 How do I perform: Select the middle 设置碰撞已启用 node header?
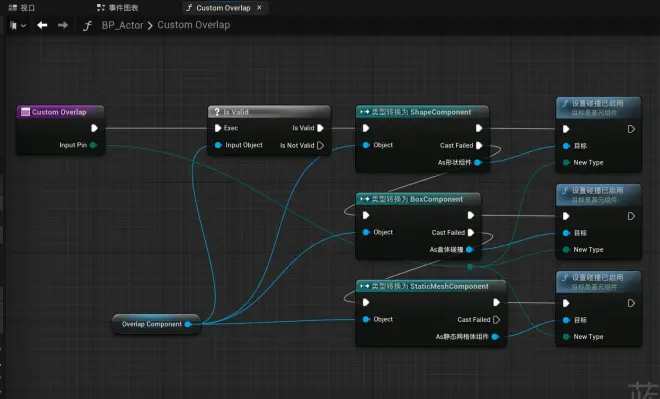[x=599, y=195]
